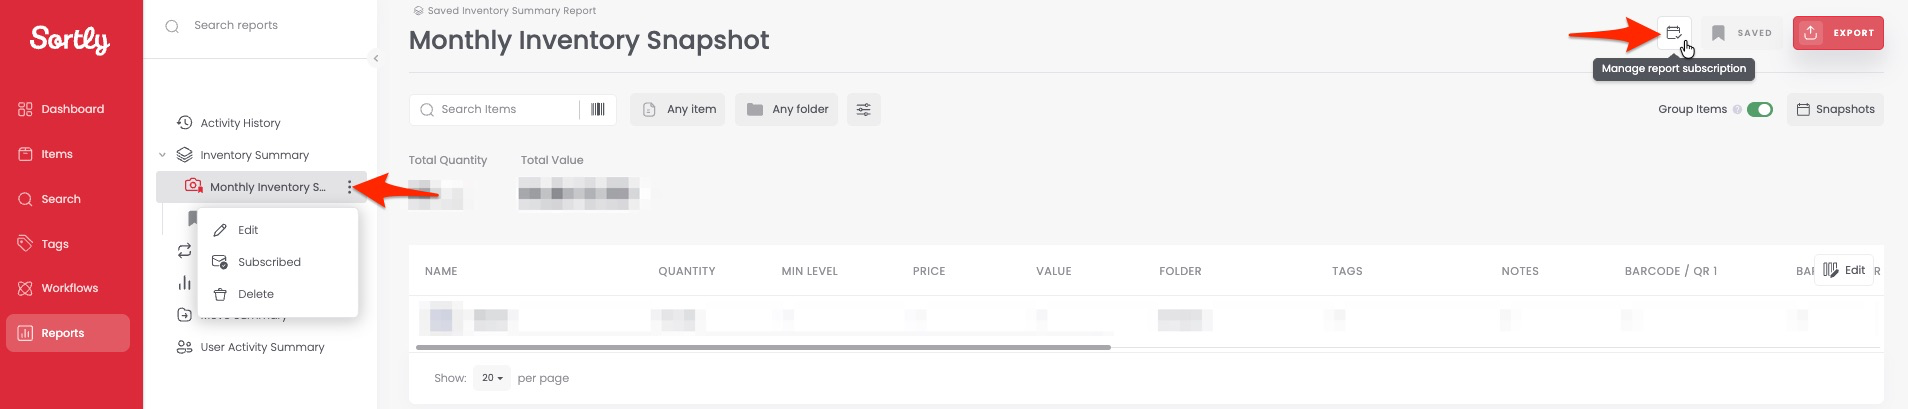Open the filter settings sliders icon
Image resolution: width=1908 pixels, height=409 pixels.
[x=863, y=109]
